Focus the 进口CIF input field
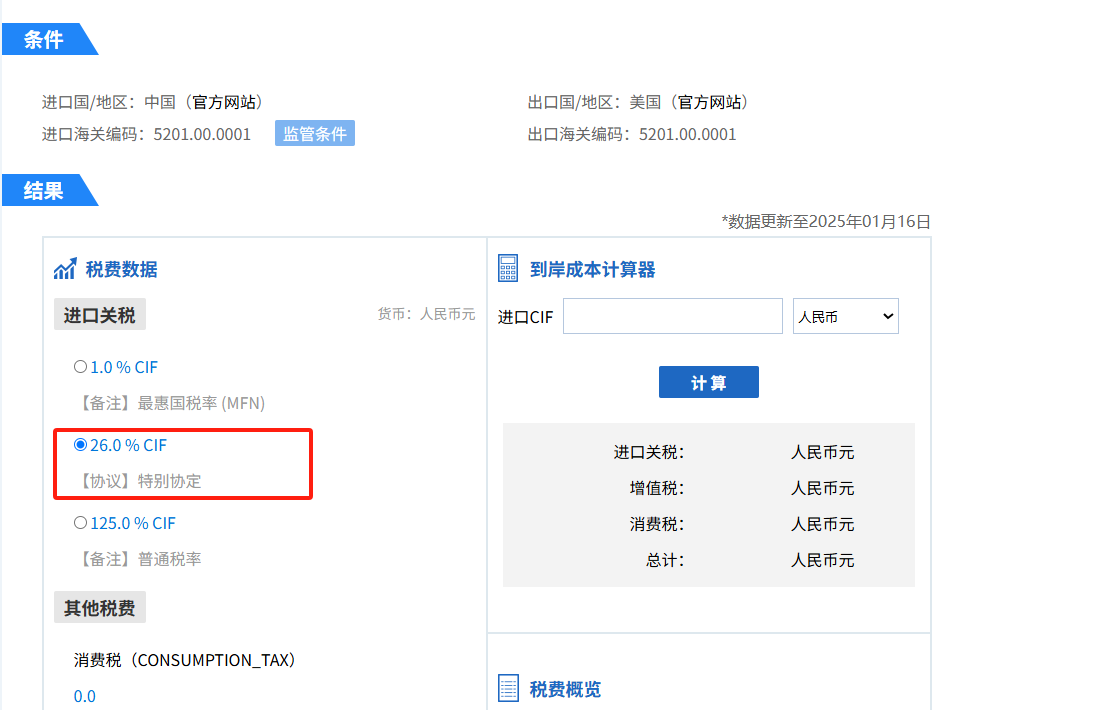The image size is (1094, 710). pyautogui.click(x=672, y=317)
